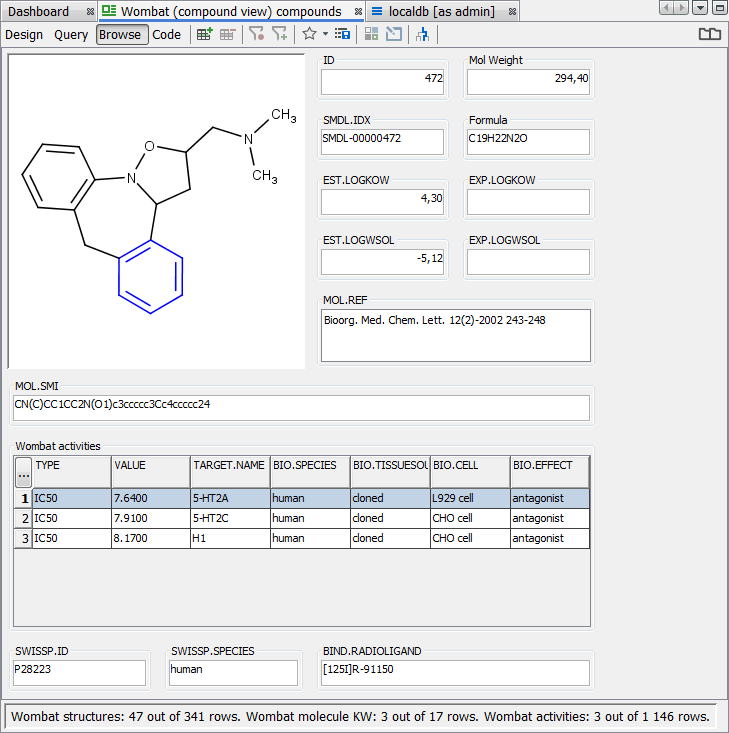Click the blue hierarchy tree icon
Image resolution: width=729 pixels, height=733 pixels.
click(x=422, y=34)
